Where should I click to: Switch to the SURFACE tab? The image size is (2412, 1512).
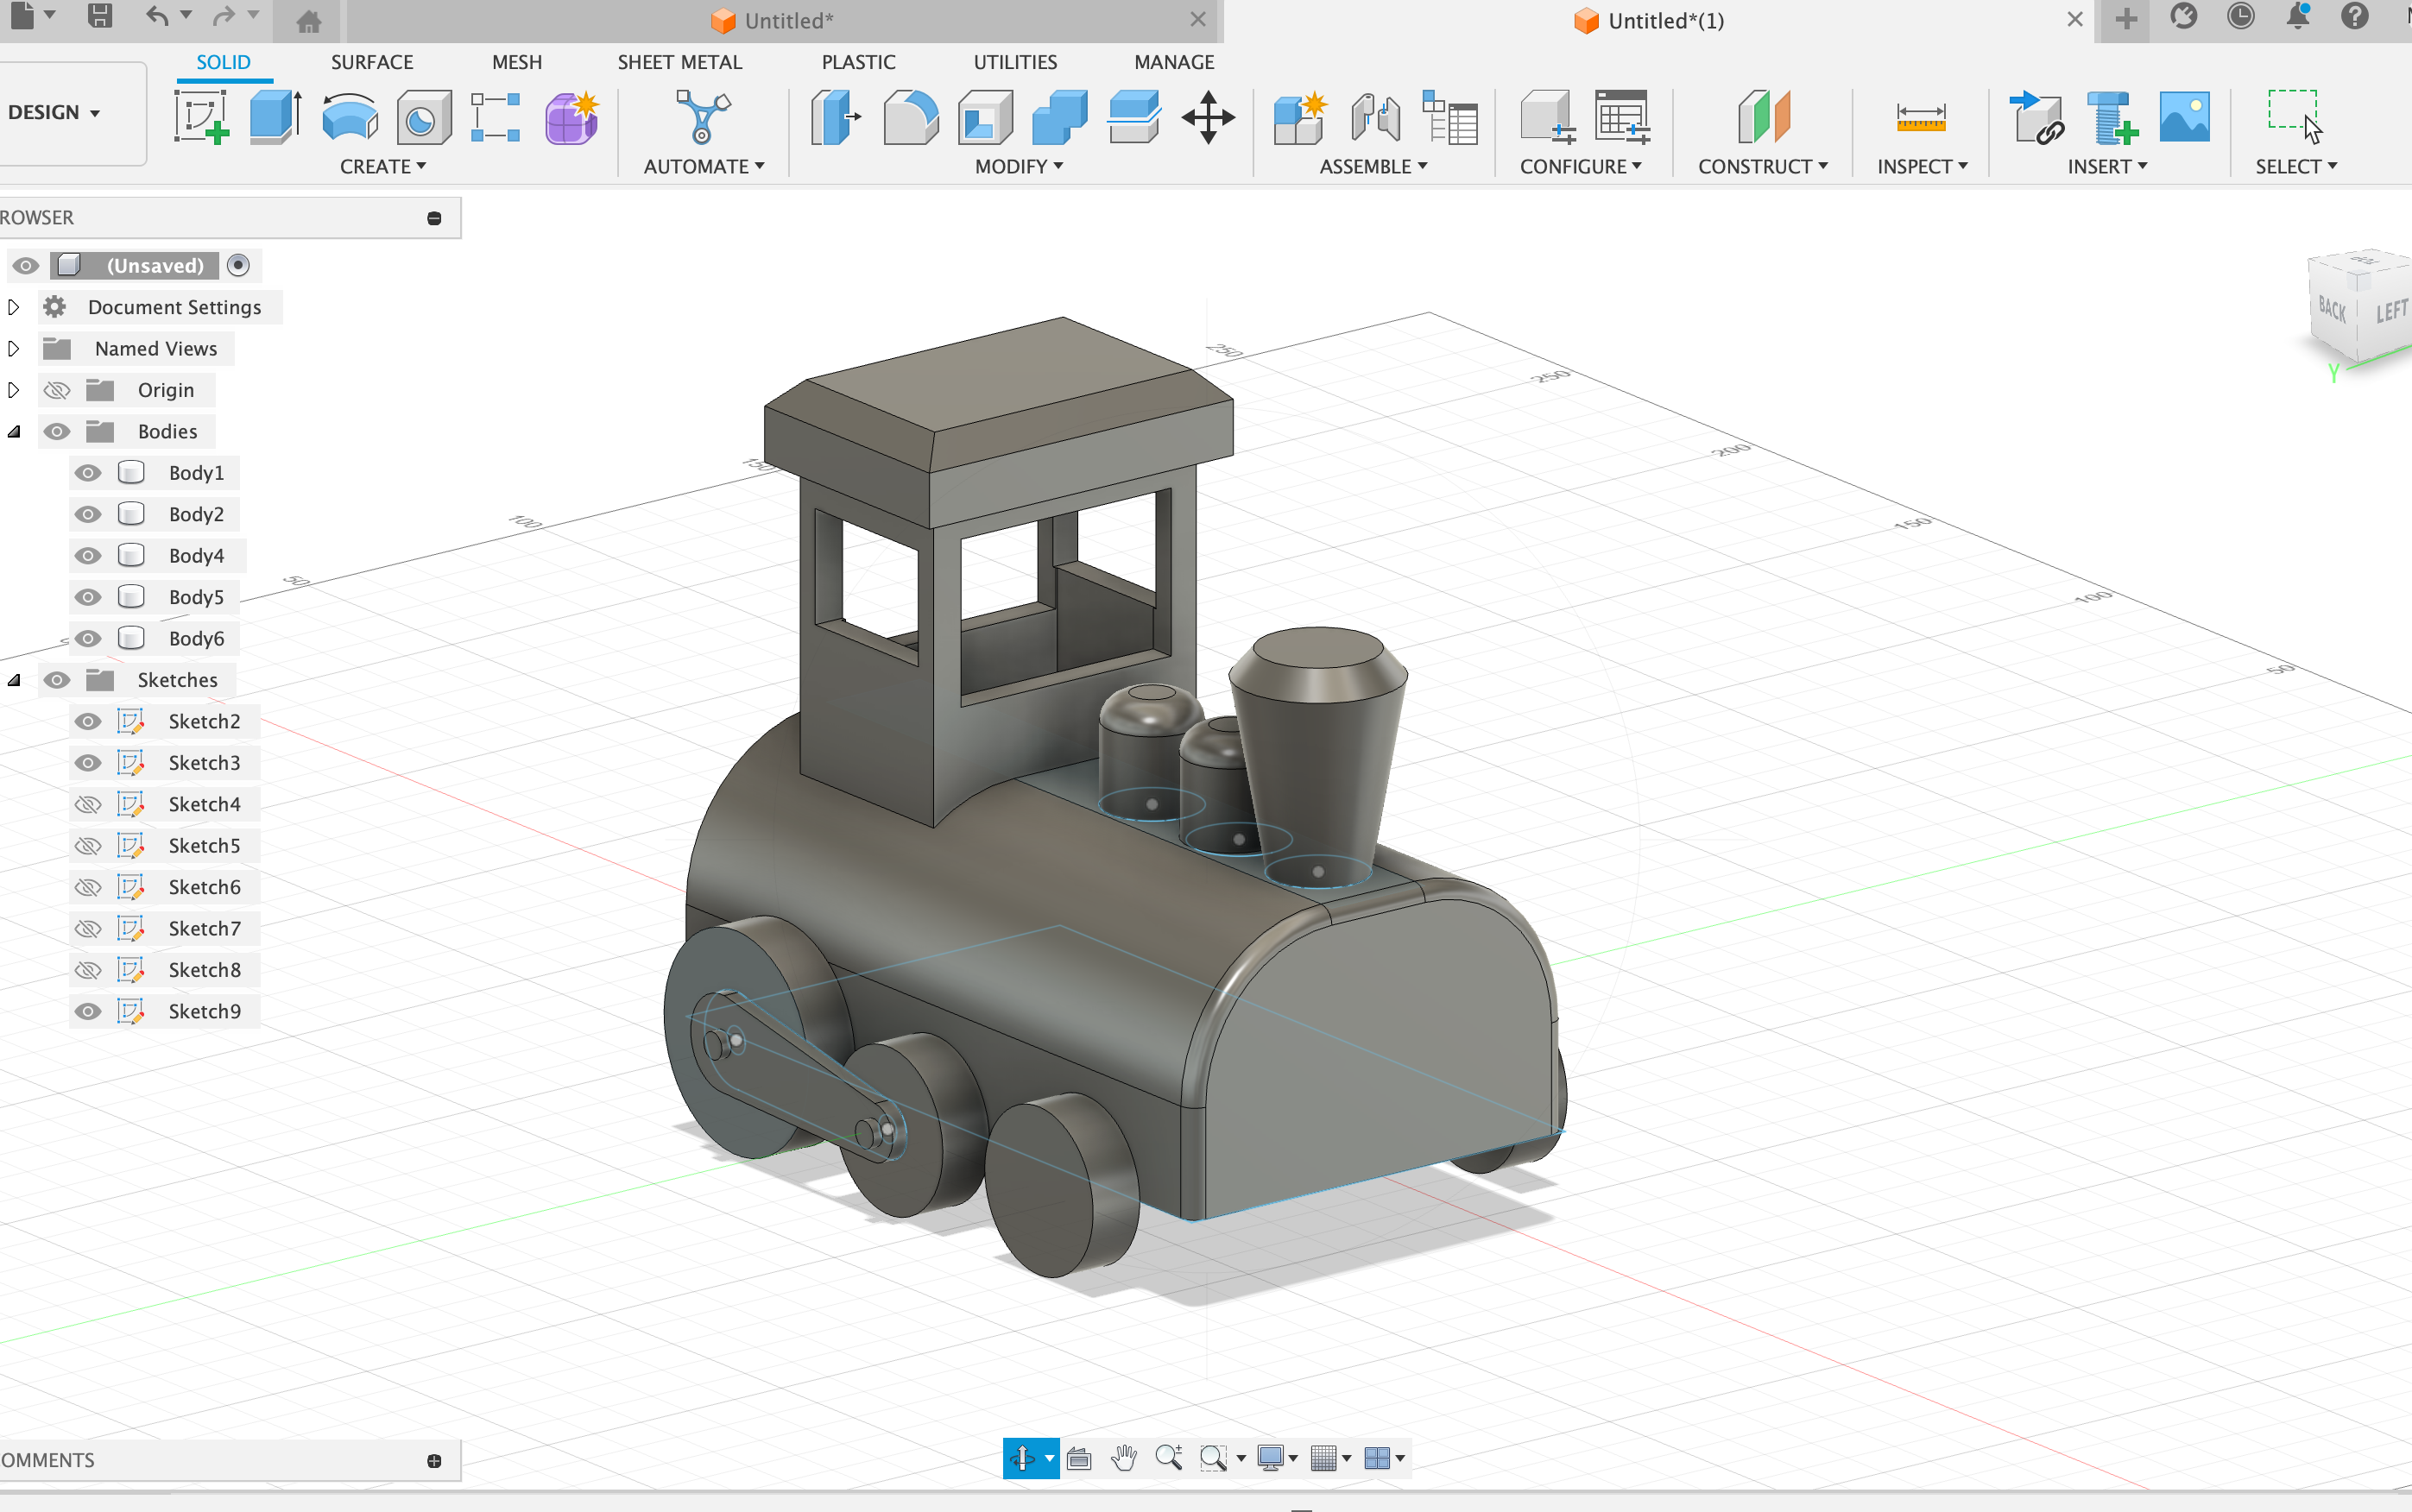(x=372, y=62)
